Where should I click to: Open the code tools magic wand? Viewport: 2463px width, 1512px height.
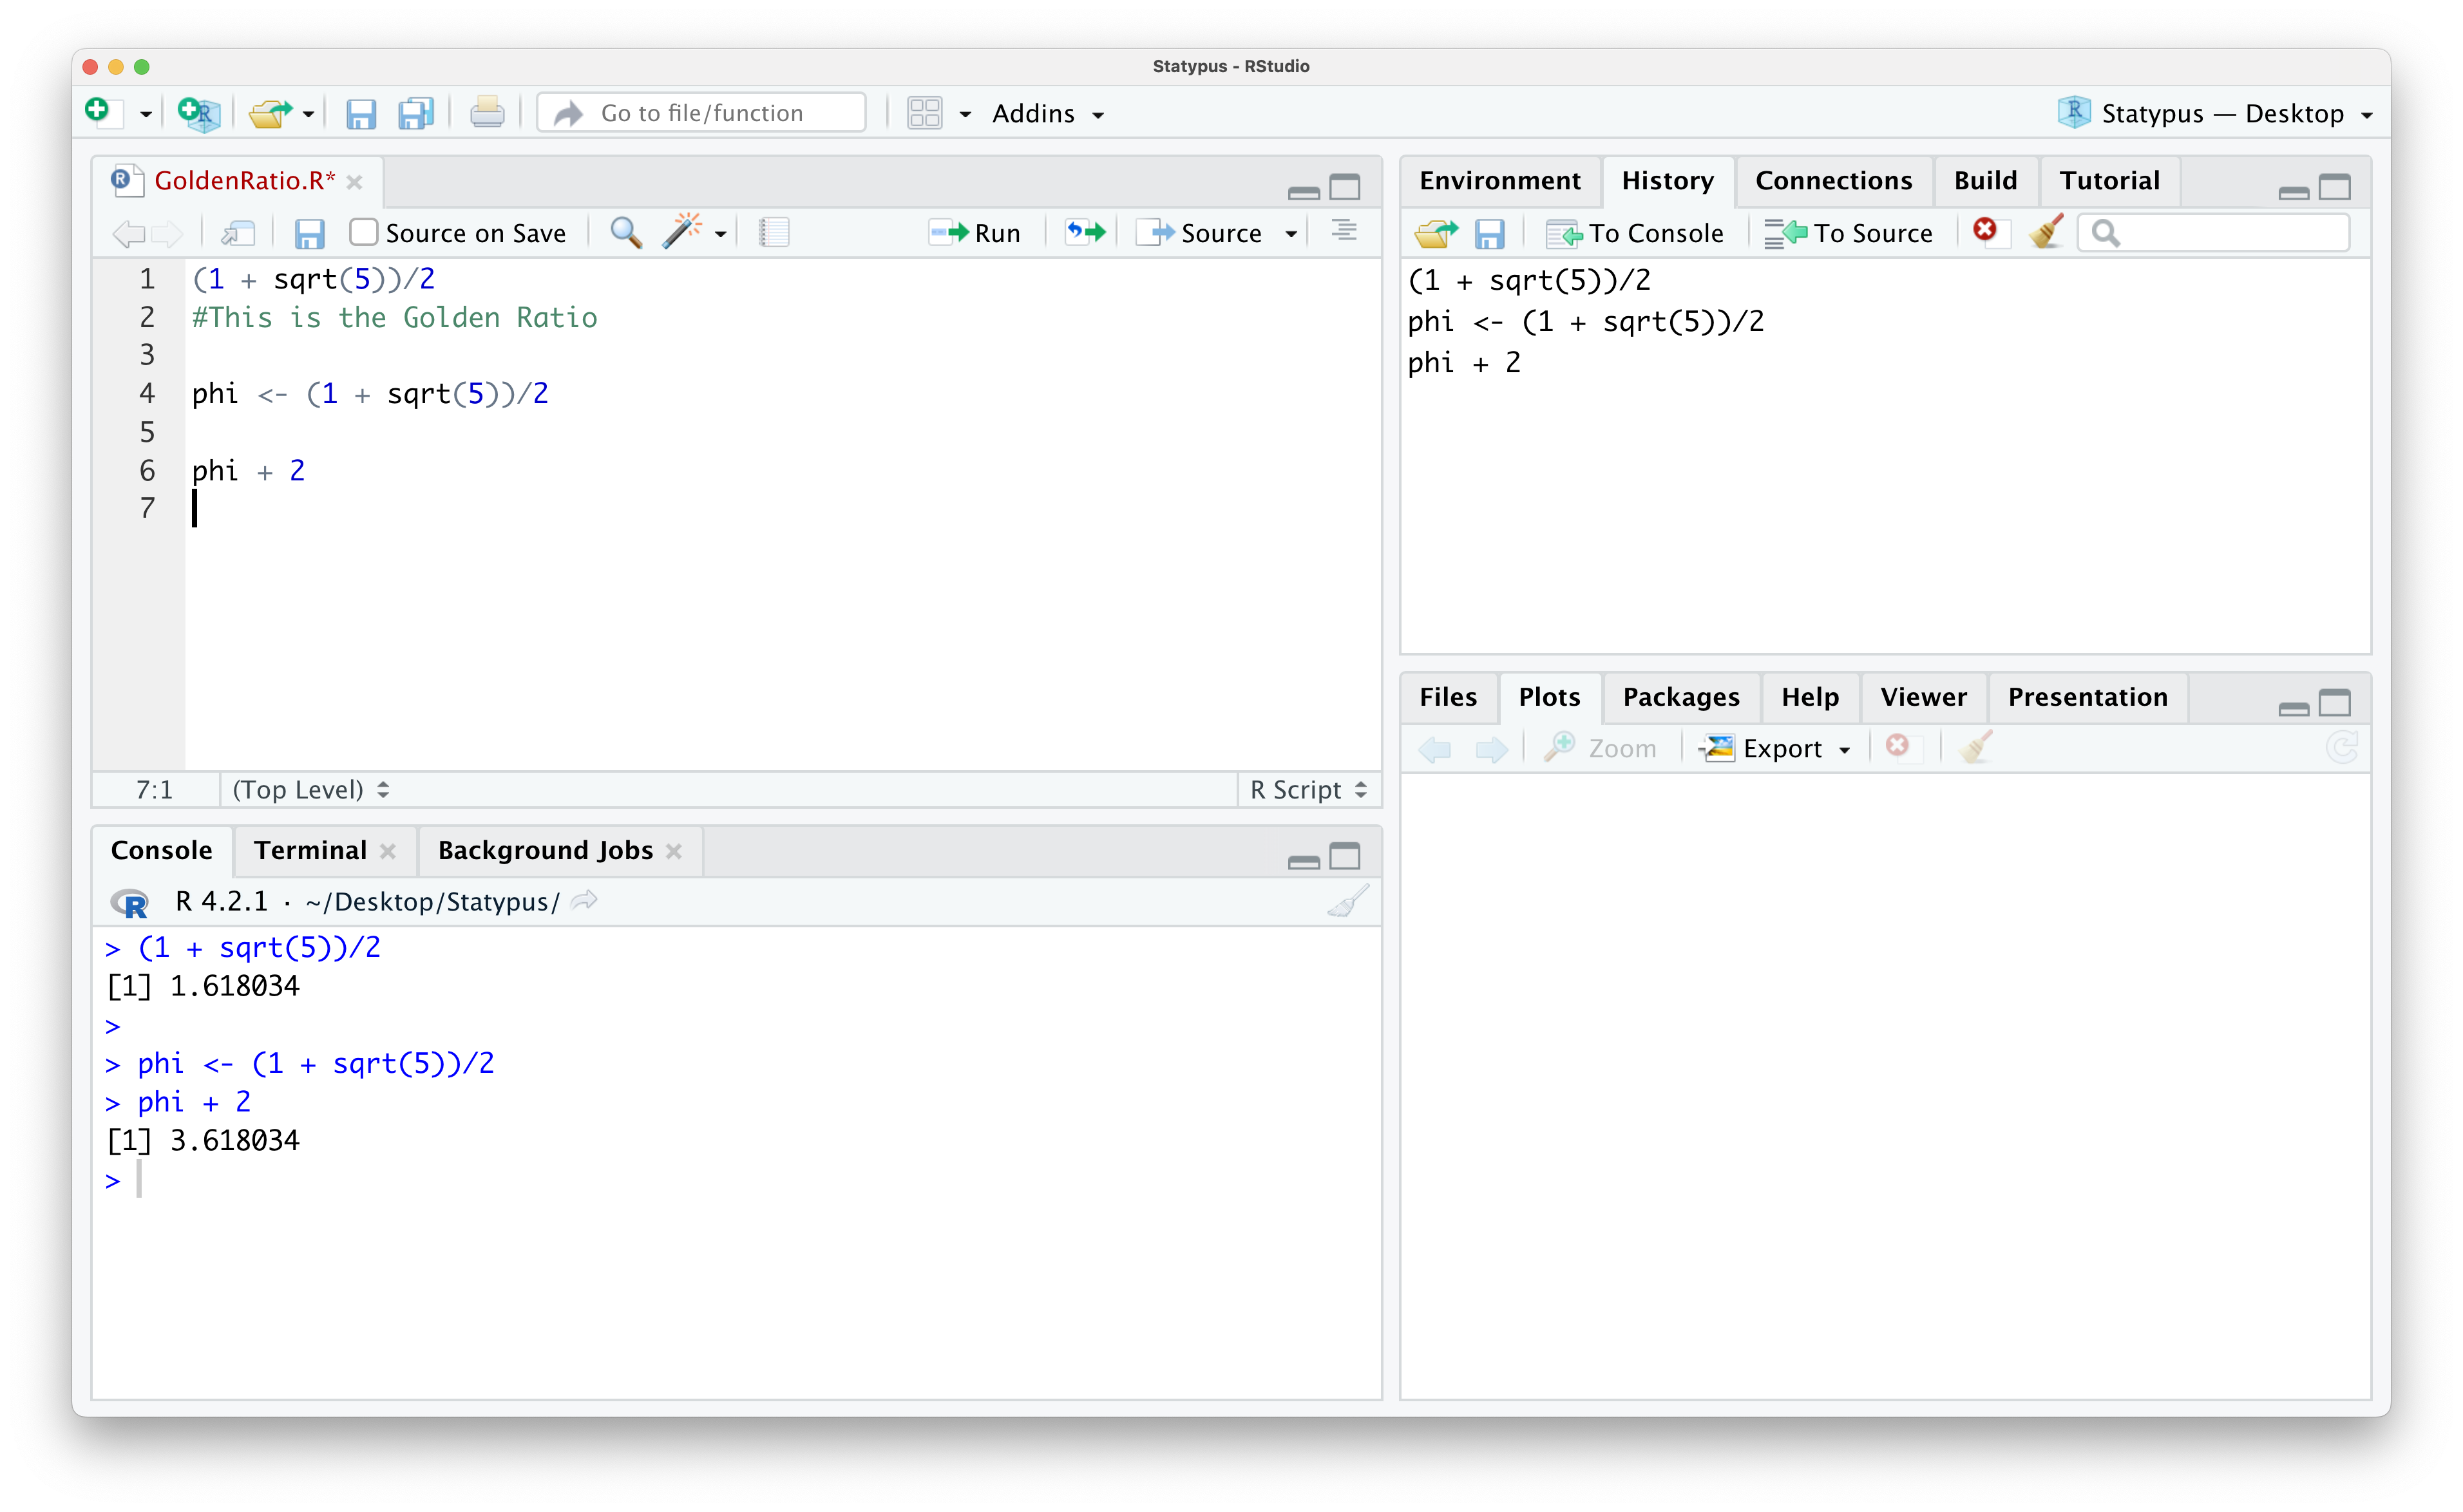682,232
